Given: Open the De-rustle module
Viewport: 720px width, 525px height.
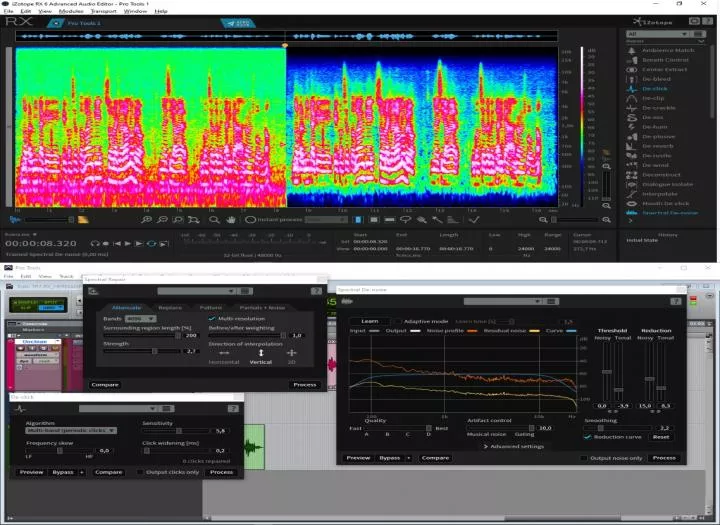Looking at the screenshot, I should 657,156.
